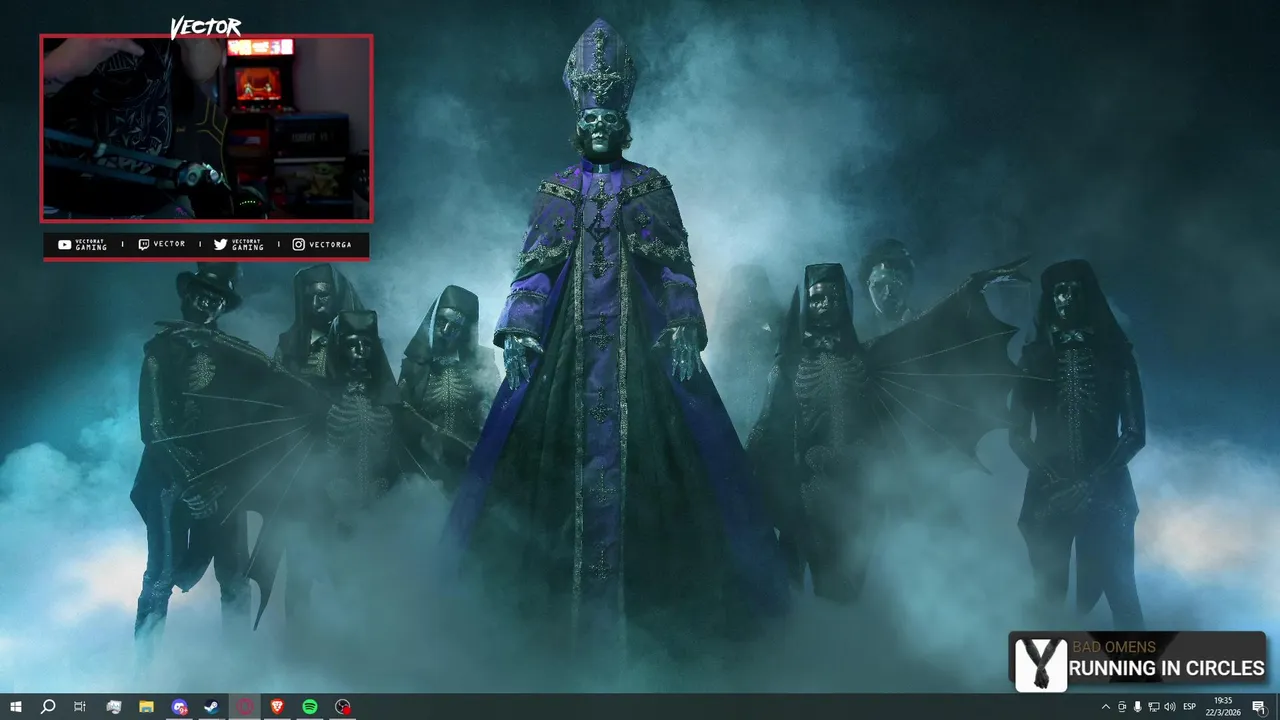The height and width of the screenshot is (720, 1280).
Task: Click the highlighted pink circle taskbar app
Action: coord(245,707)
